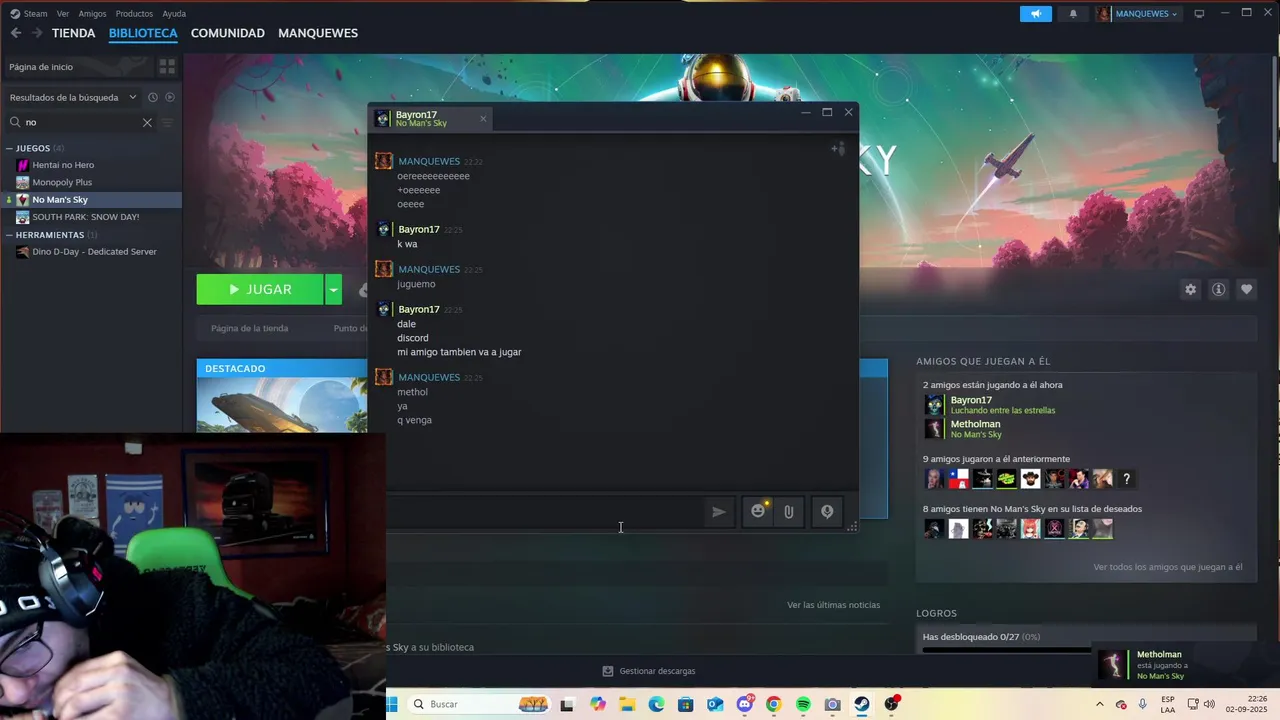
Task: Click MANQUEWES name in first chat message
Action: point(429,161)
